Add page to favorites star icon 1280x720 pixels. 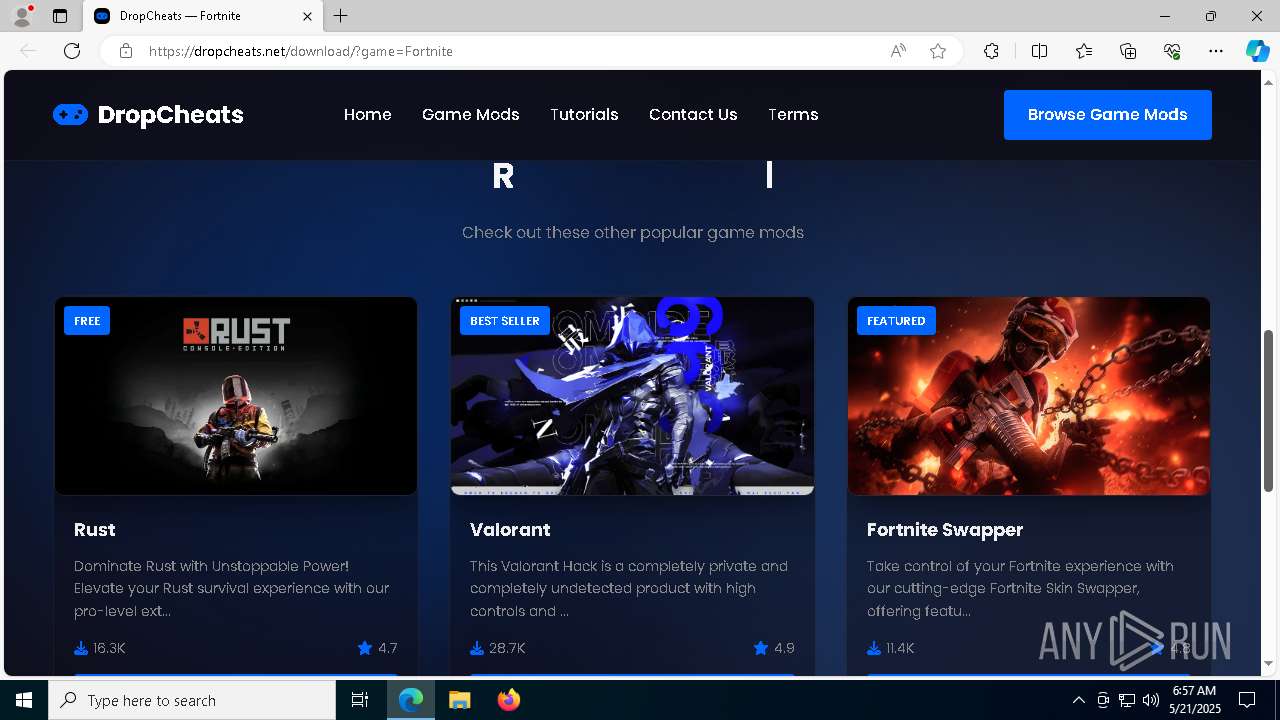(x=938, y=51)
